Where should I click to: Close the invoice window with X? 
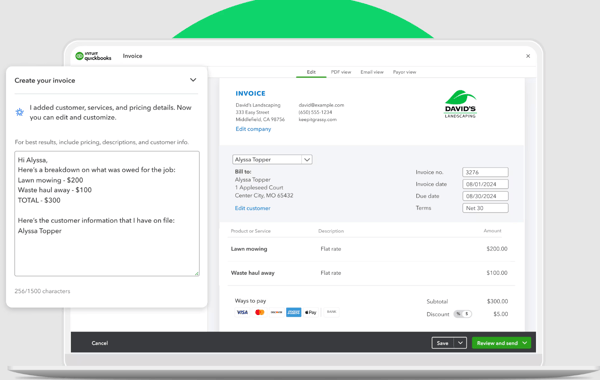click(528, 56)
